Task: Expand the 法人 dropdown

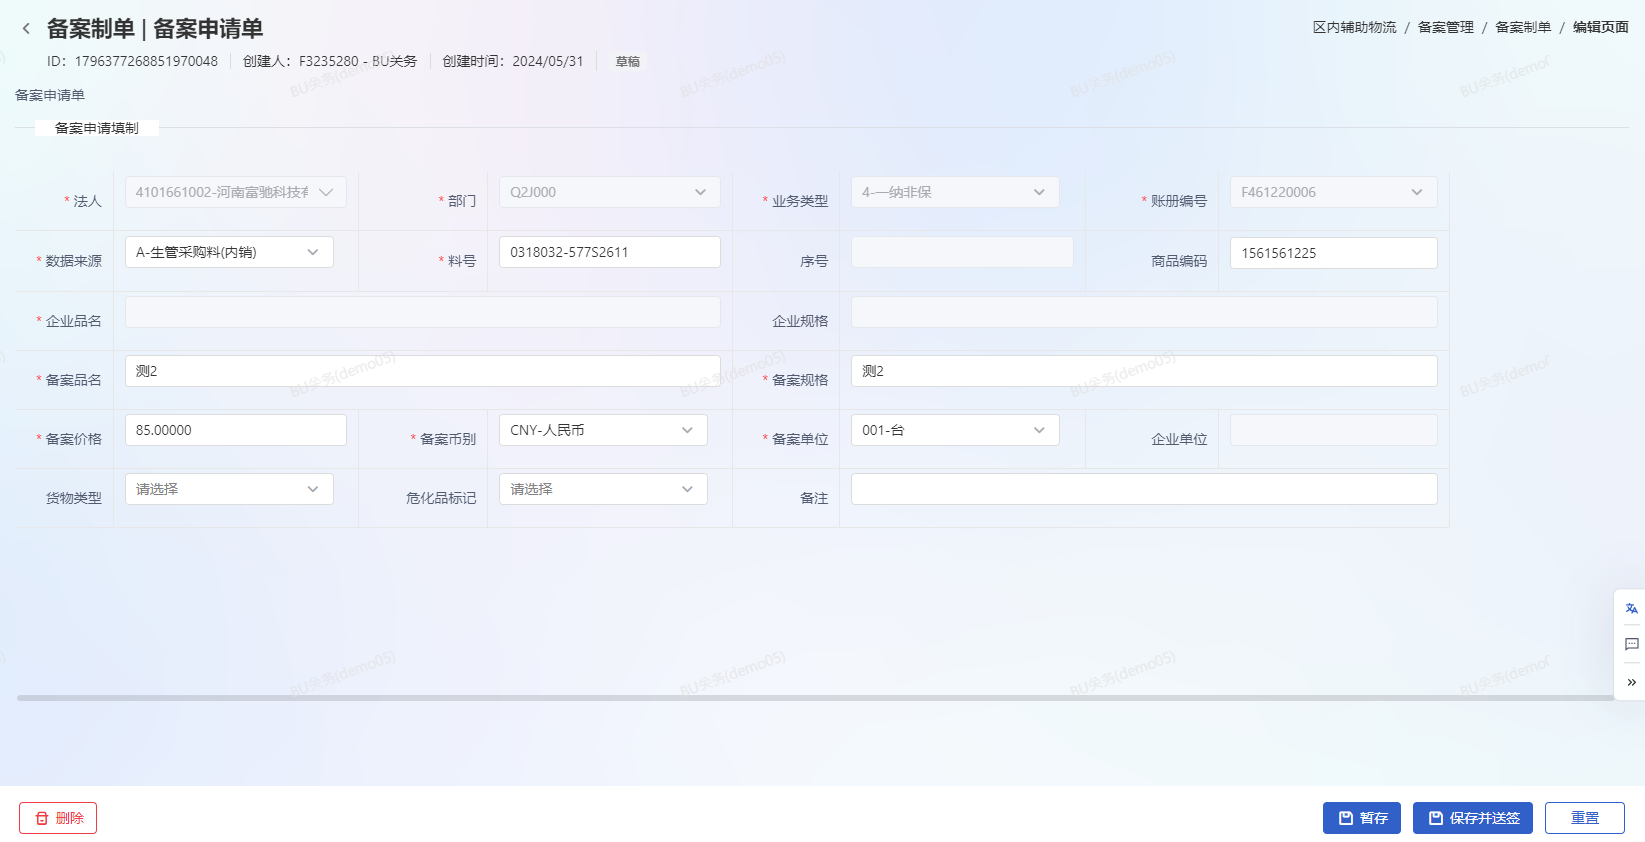Action: point(236,192)
